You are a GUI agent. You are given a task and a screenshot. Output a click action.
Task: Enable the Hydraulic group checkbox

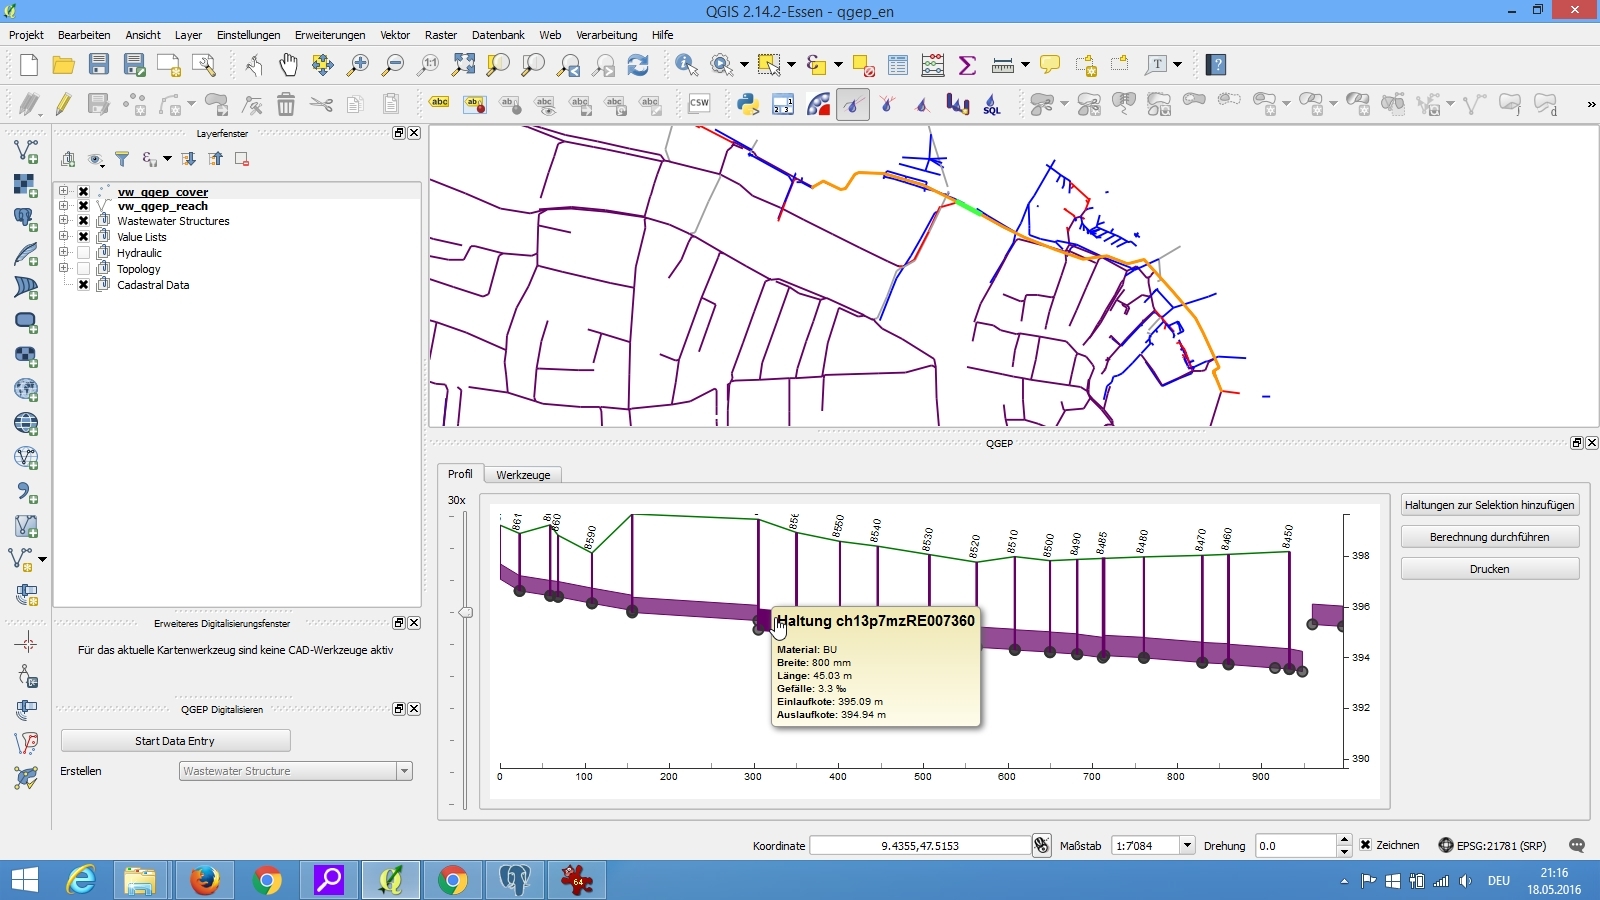click(84, 253)
